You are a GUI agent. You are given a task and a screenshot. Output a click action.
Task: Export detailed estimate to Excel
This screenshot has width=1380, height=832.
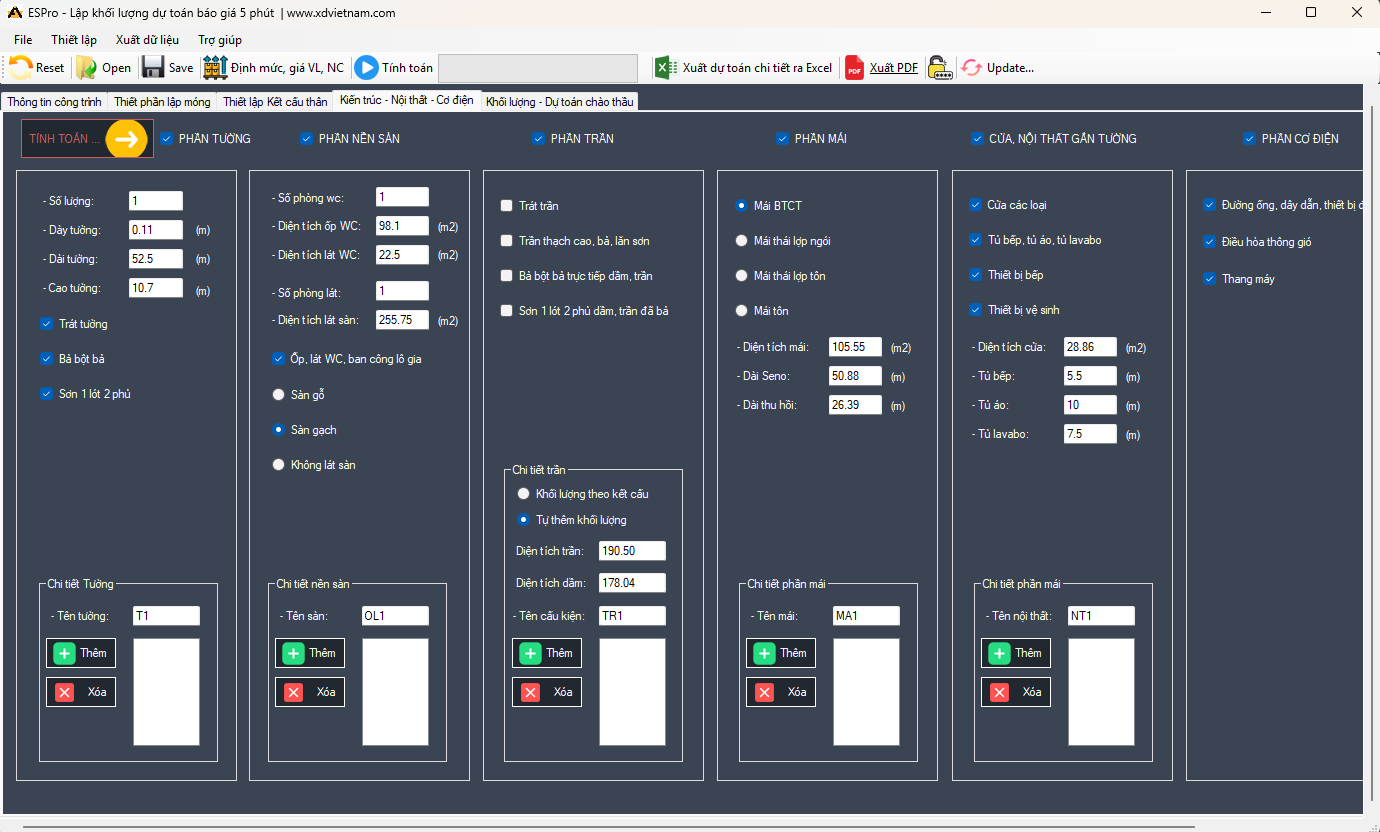point(665,68)
